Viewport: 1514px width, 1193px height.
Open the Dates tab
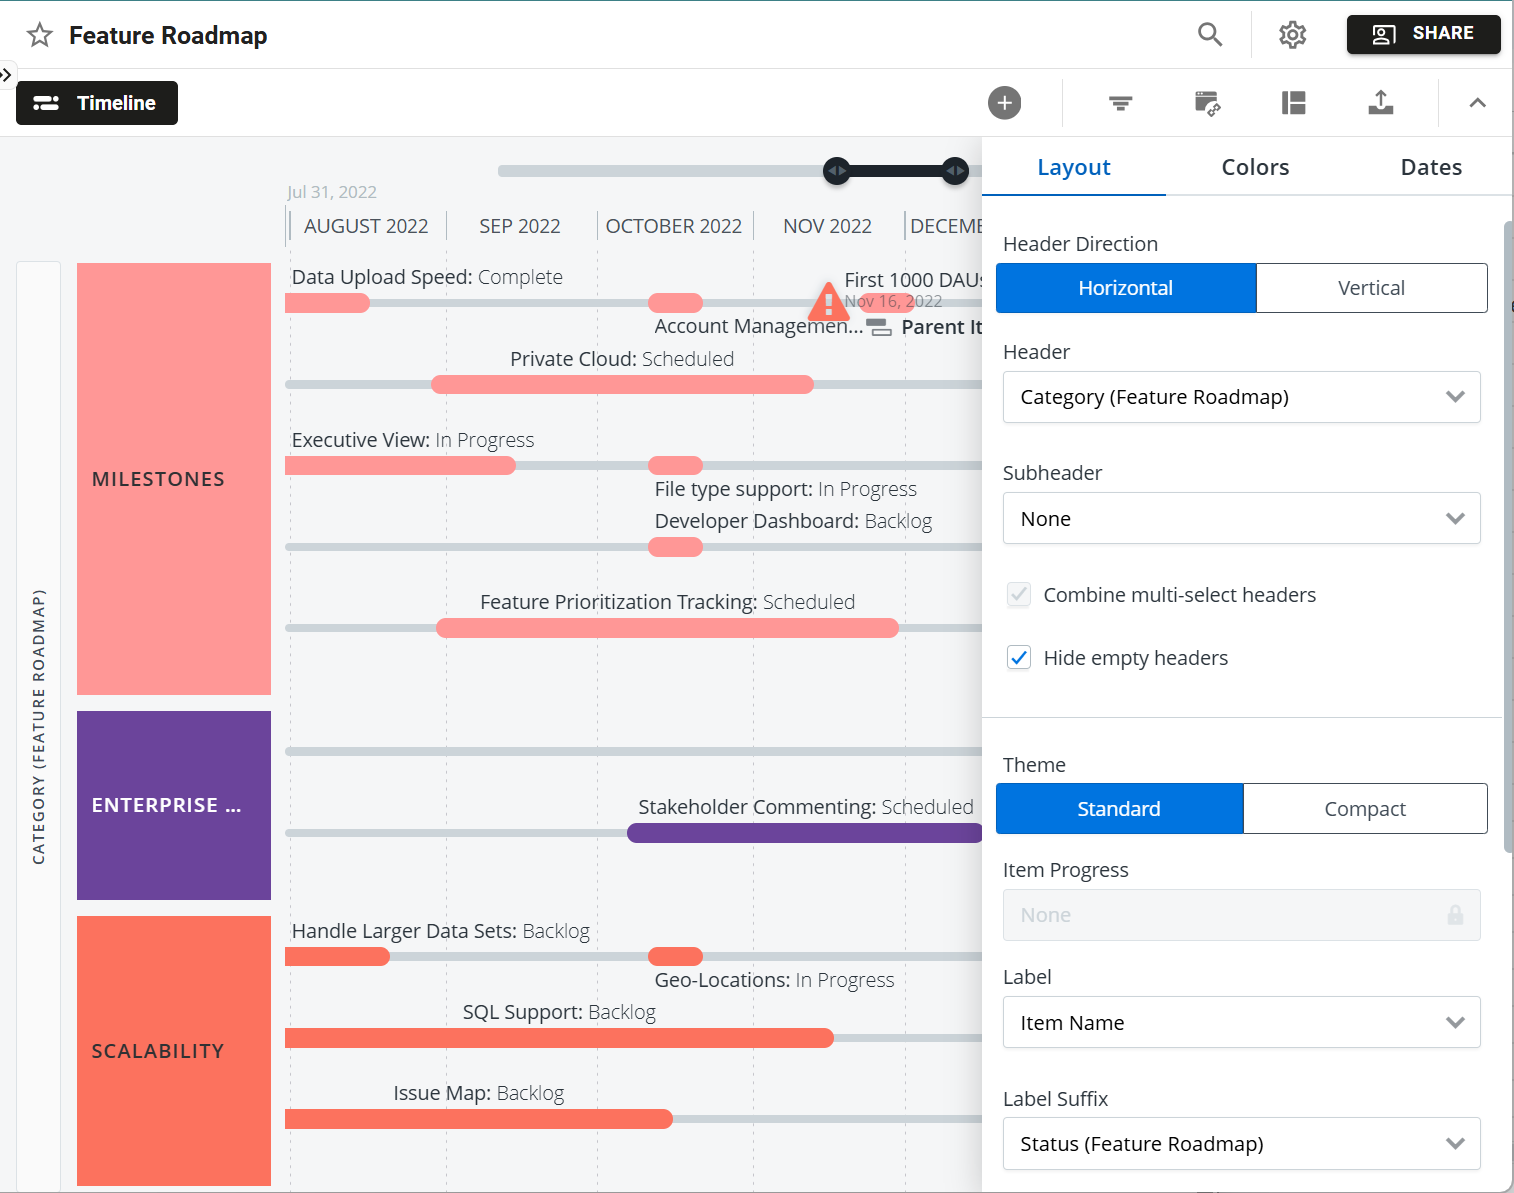pos(1431,167)
